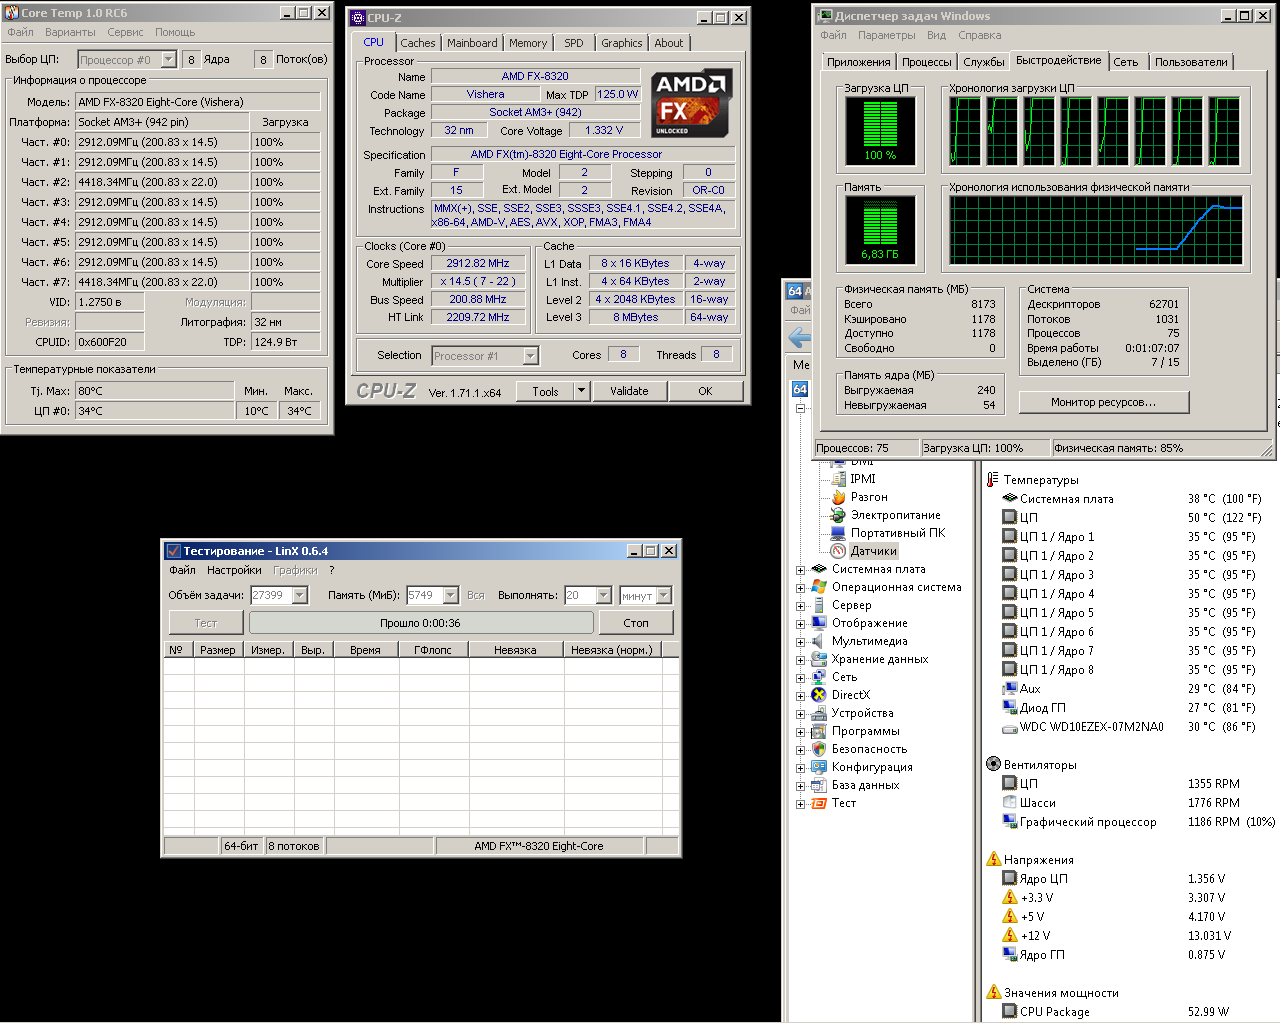This screenshot has height=1024, width=1280.
Task: Open Монитор ресурсов from Task Manager
Action: [1104, 402]
